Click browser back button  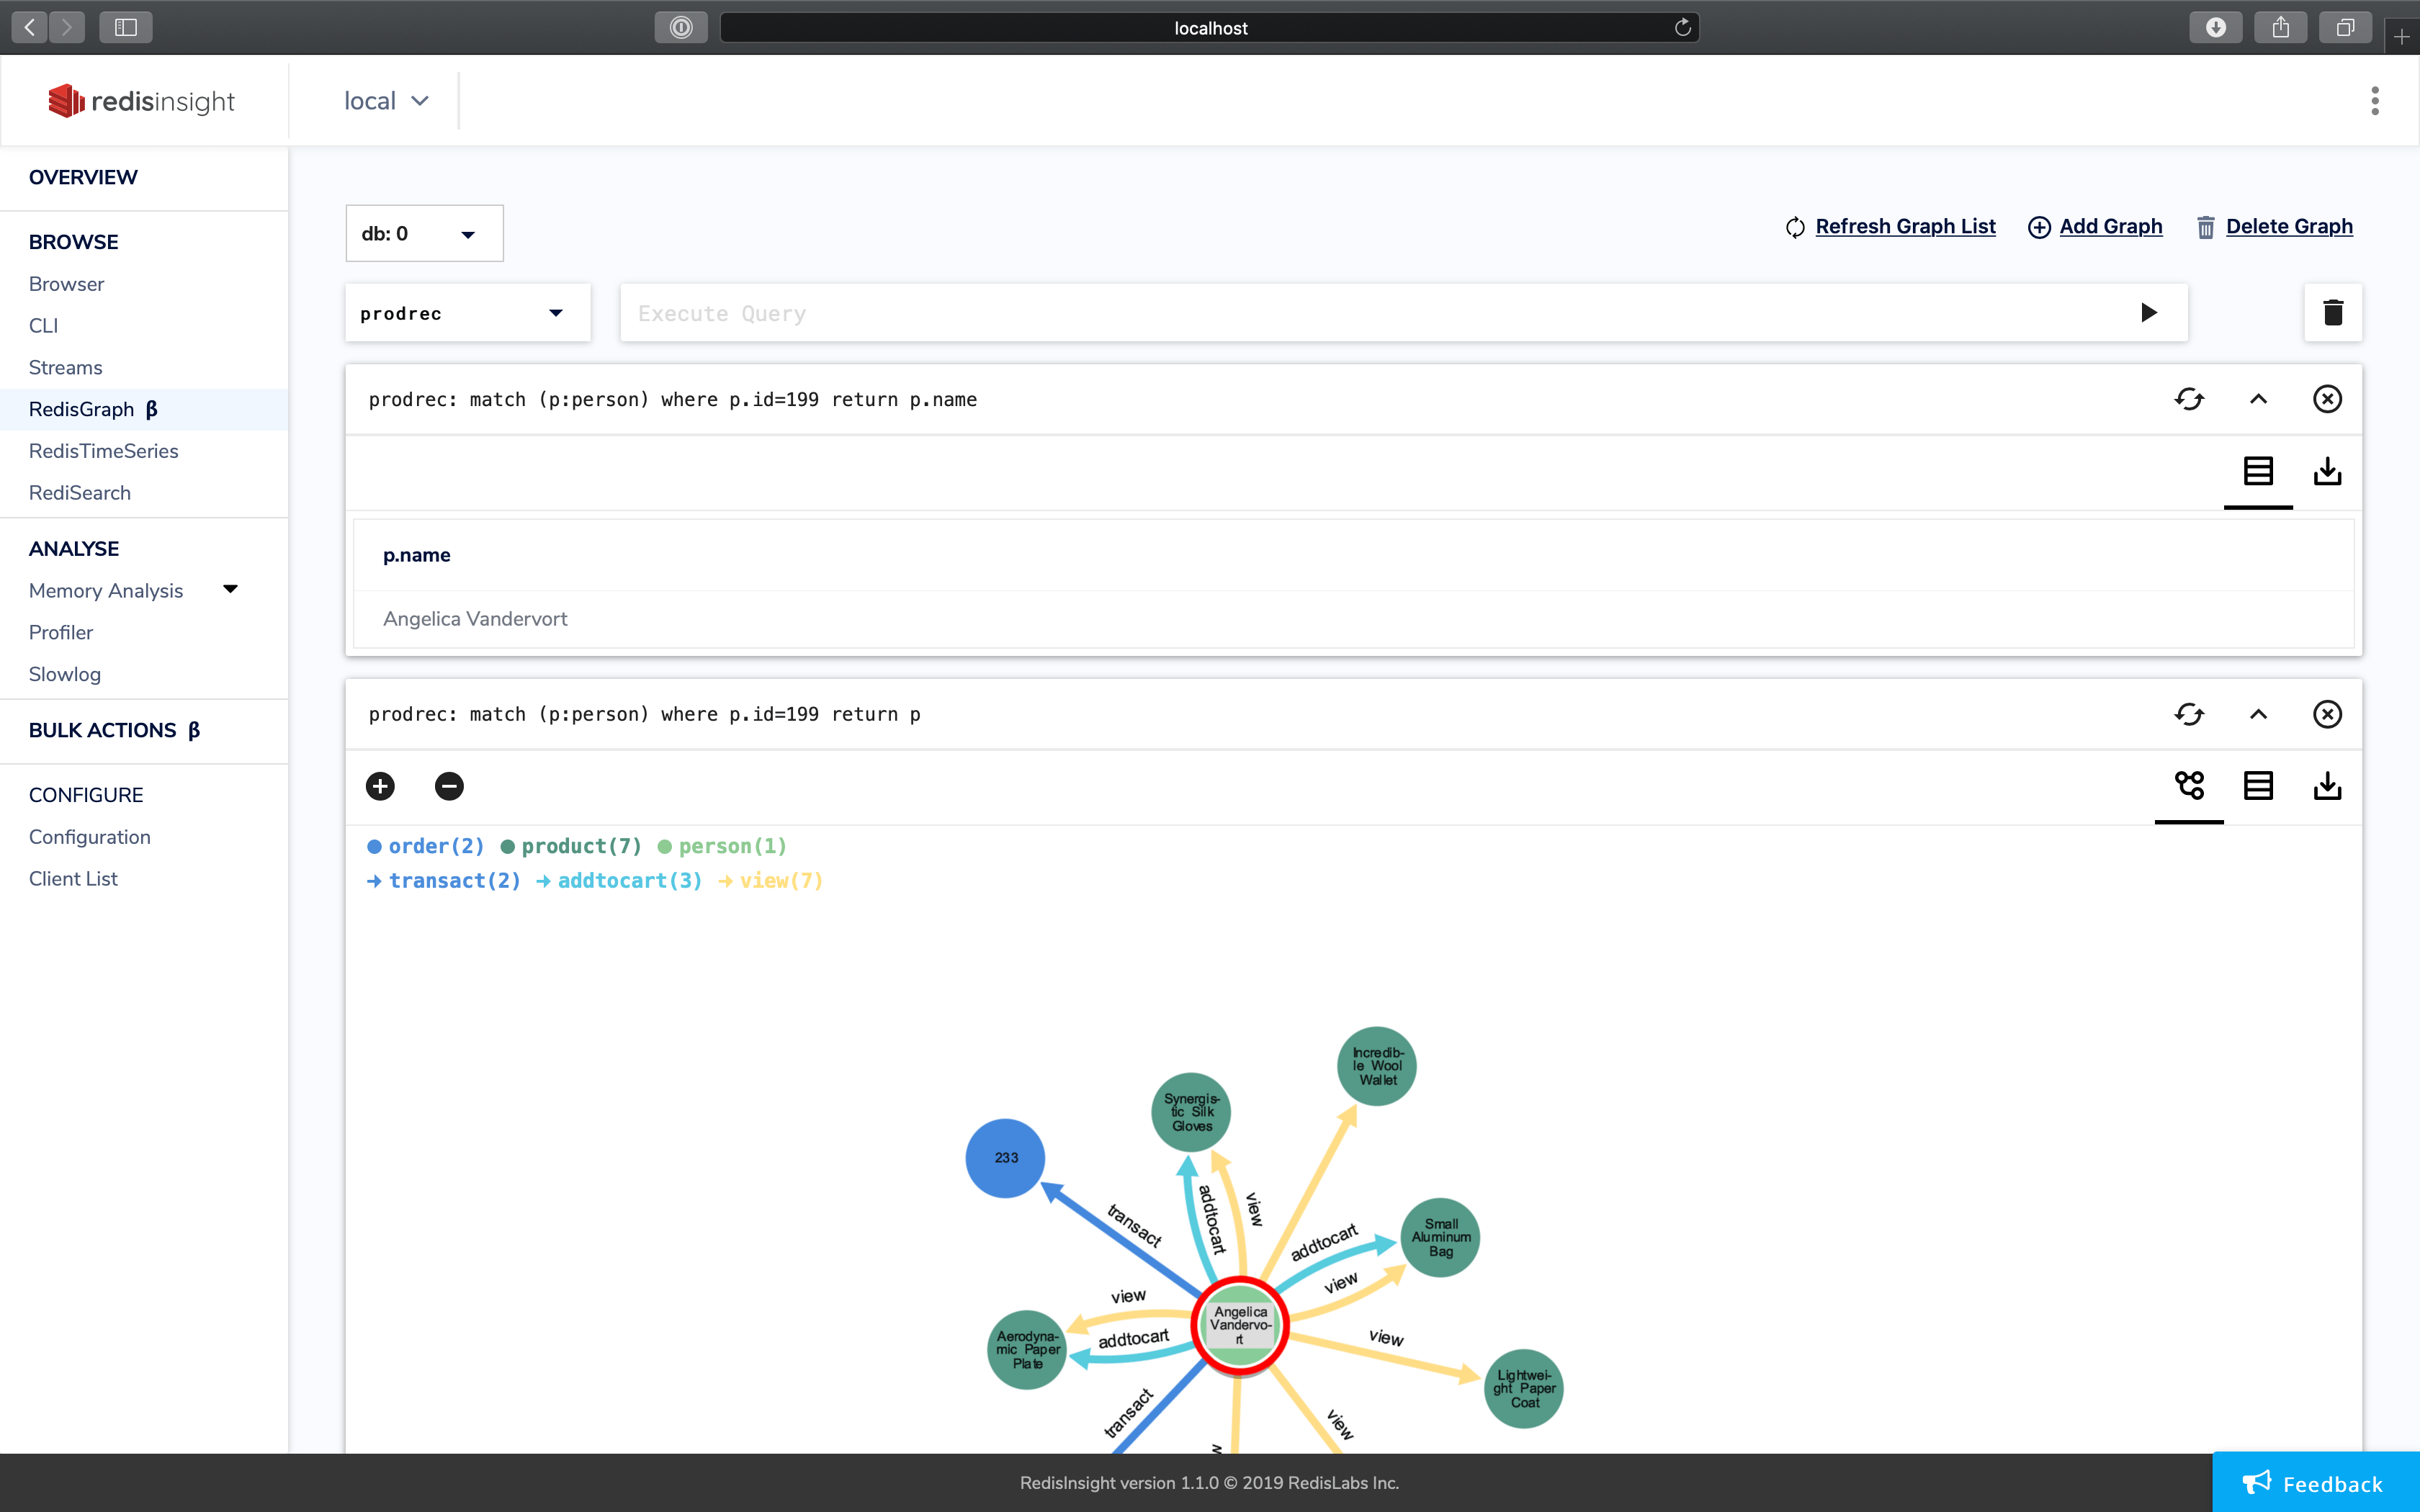(x=30, y=27)
